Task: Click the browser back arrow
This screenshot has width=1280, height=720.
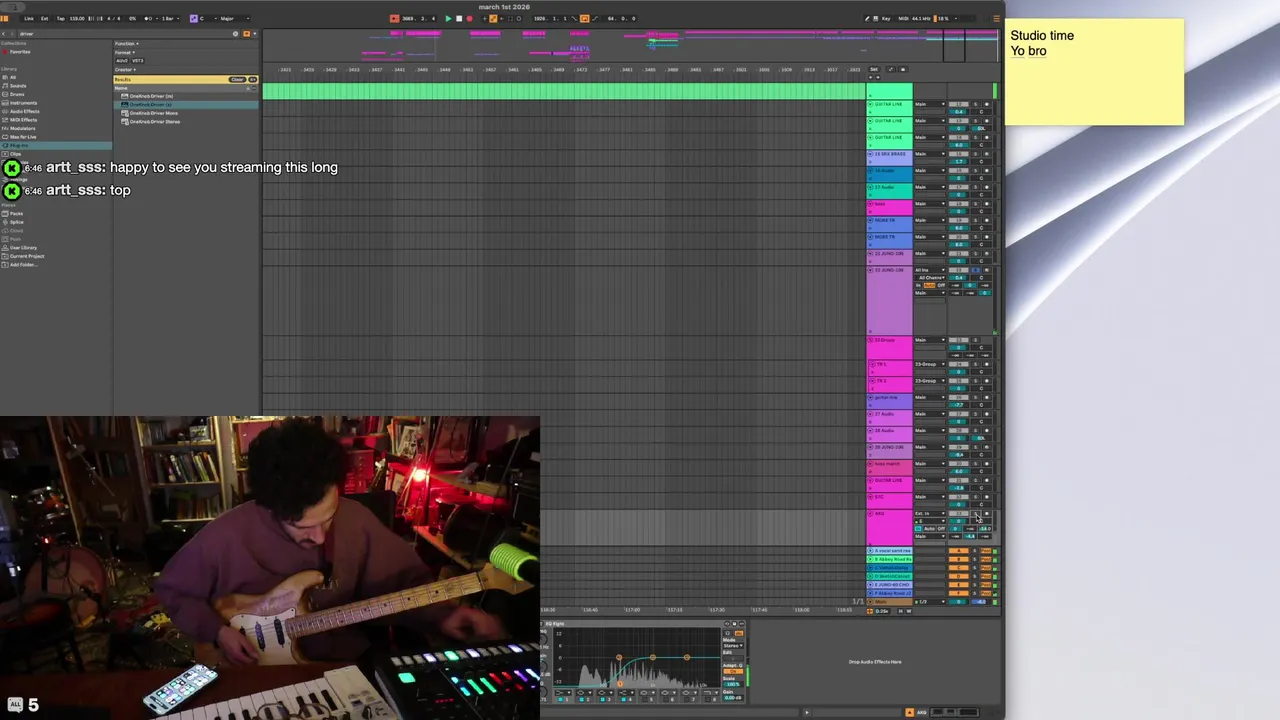Action: point(4,34)
